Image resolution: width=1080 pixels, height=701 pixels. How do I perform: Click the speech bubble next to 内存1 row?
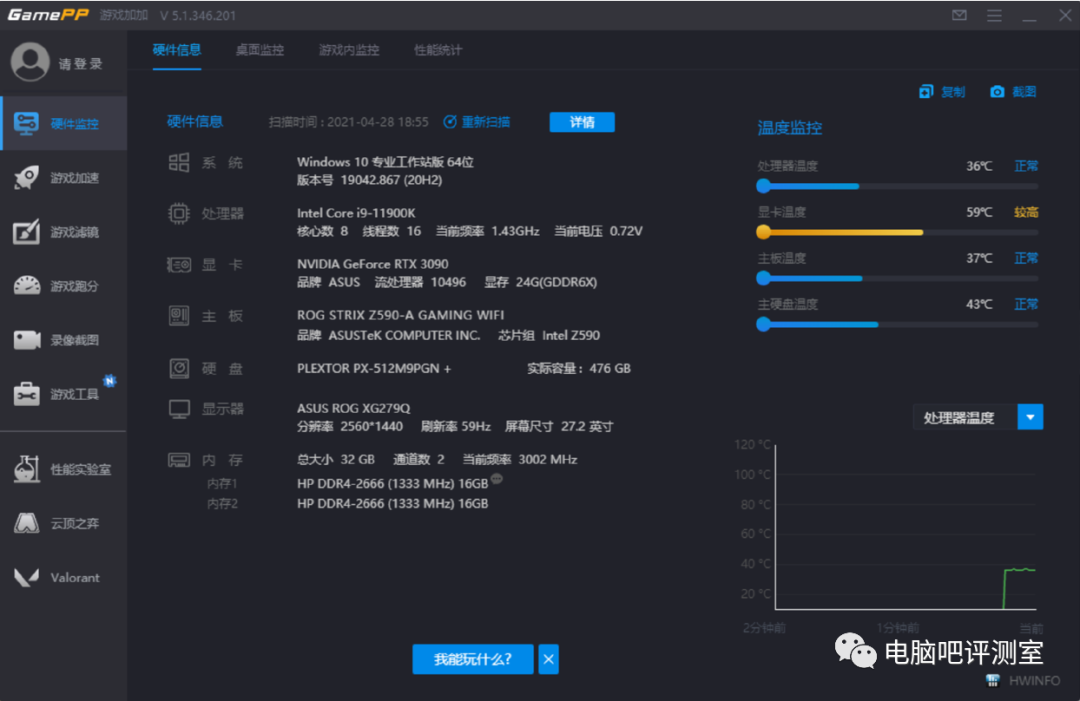tap(497, 479)
